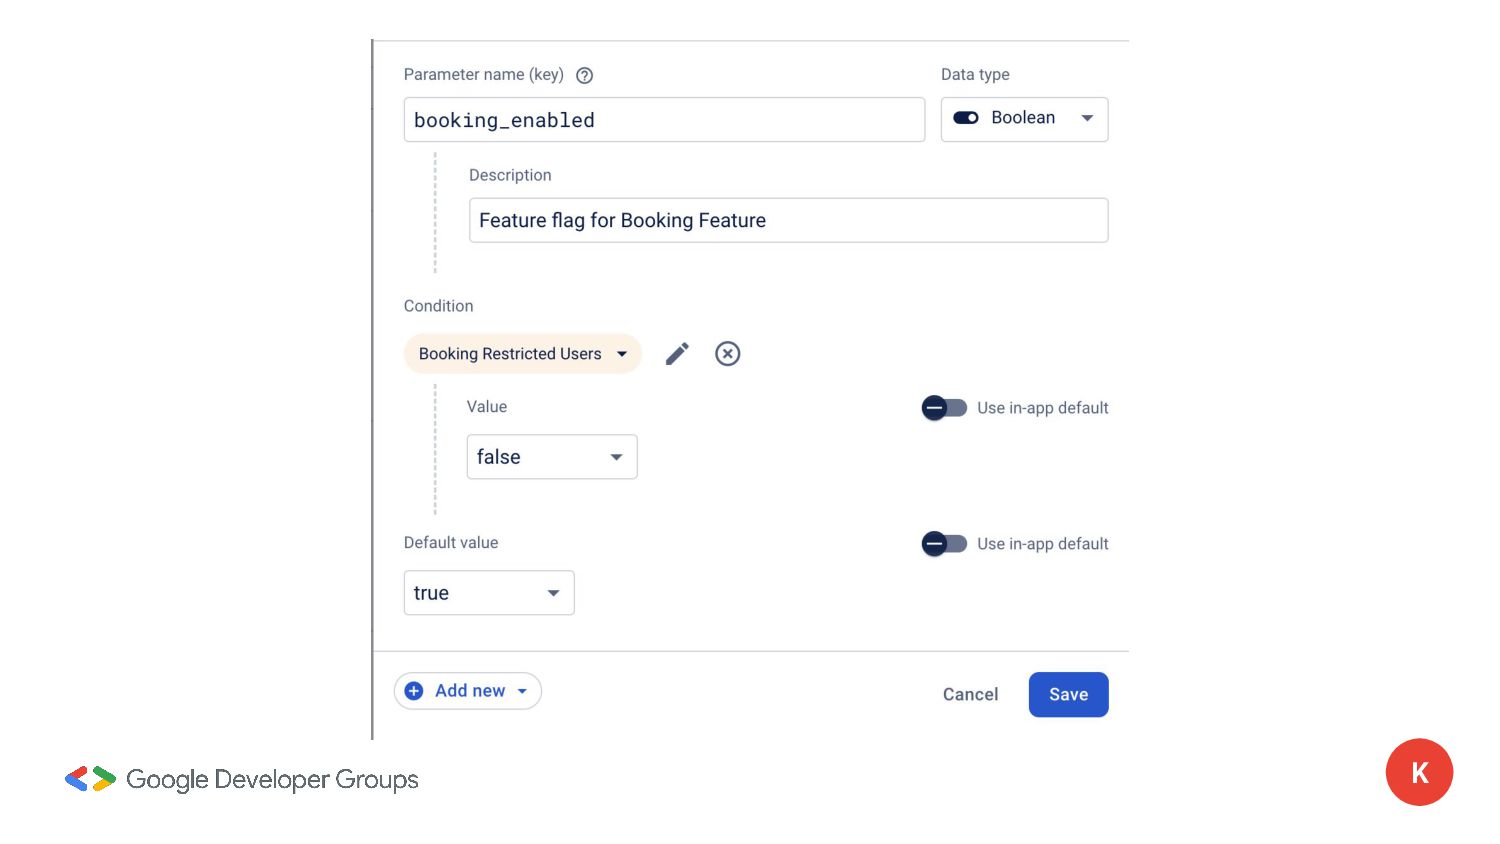Click the Cancel button
This screenshot has width=1500, height=844.
970,695
